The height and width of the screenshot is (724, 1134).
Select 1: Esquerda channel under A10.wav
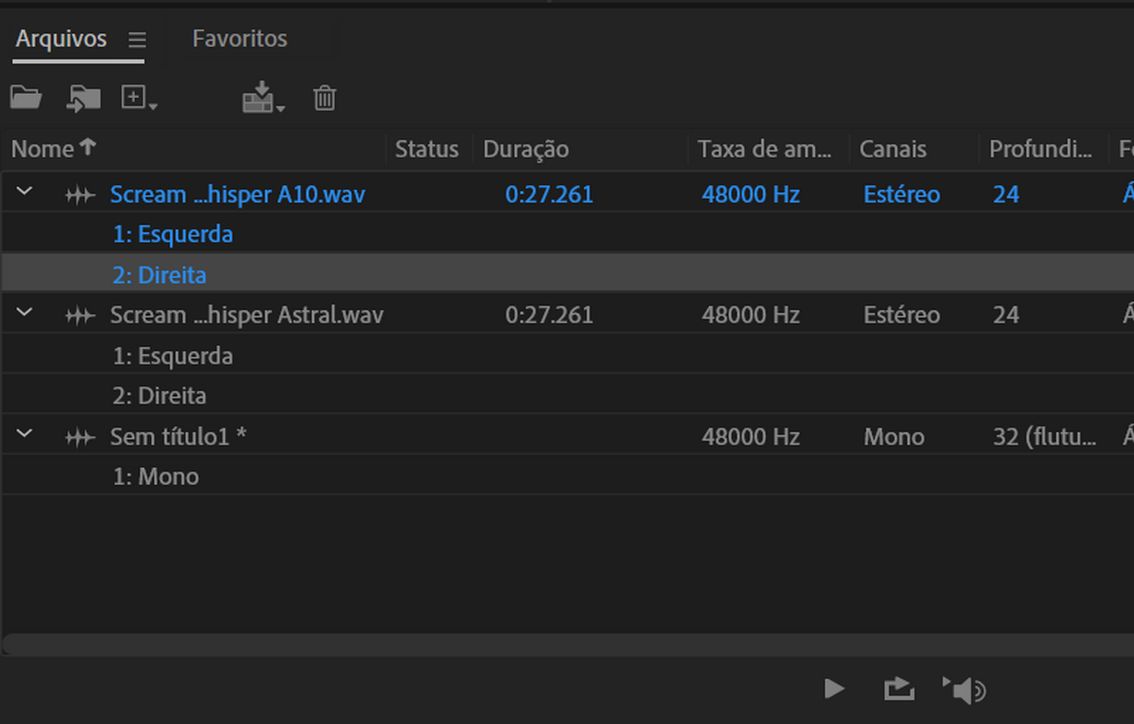pos(173,234)
